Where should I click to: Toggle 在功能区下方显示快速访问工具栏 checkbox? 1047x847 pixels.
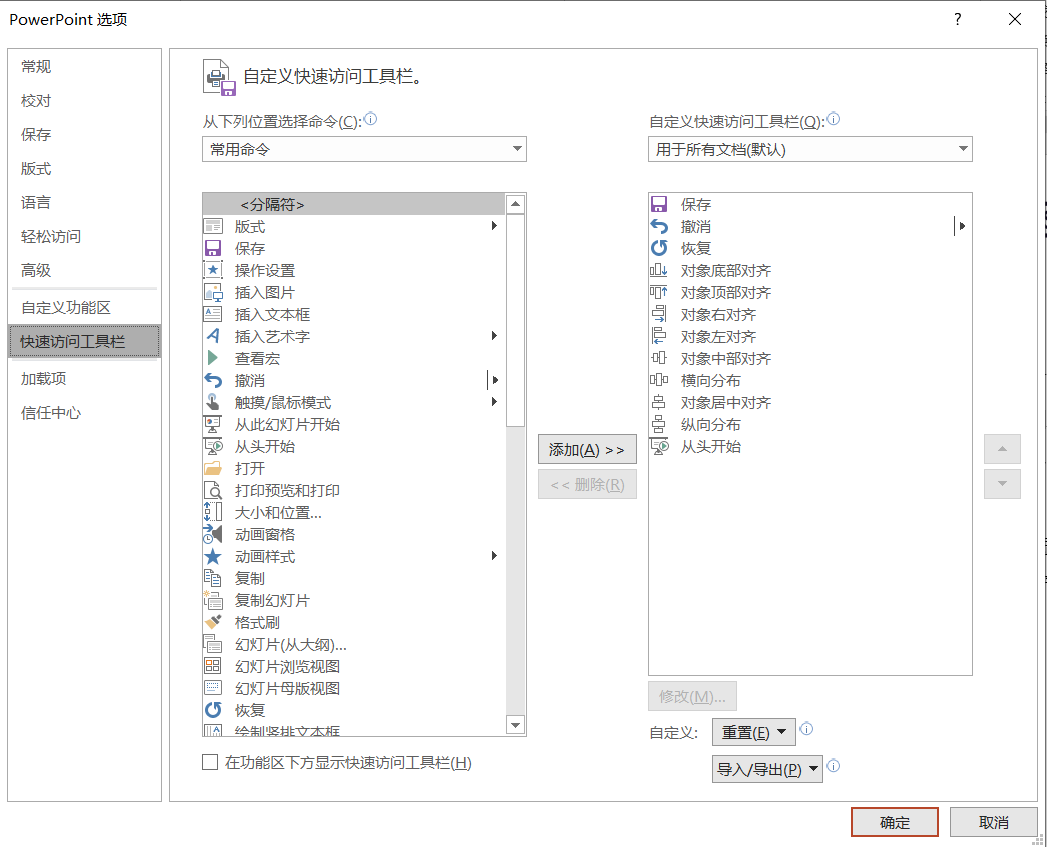[210, 762]
